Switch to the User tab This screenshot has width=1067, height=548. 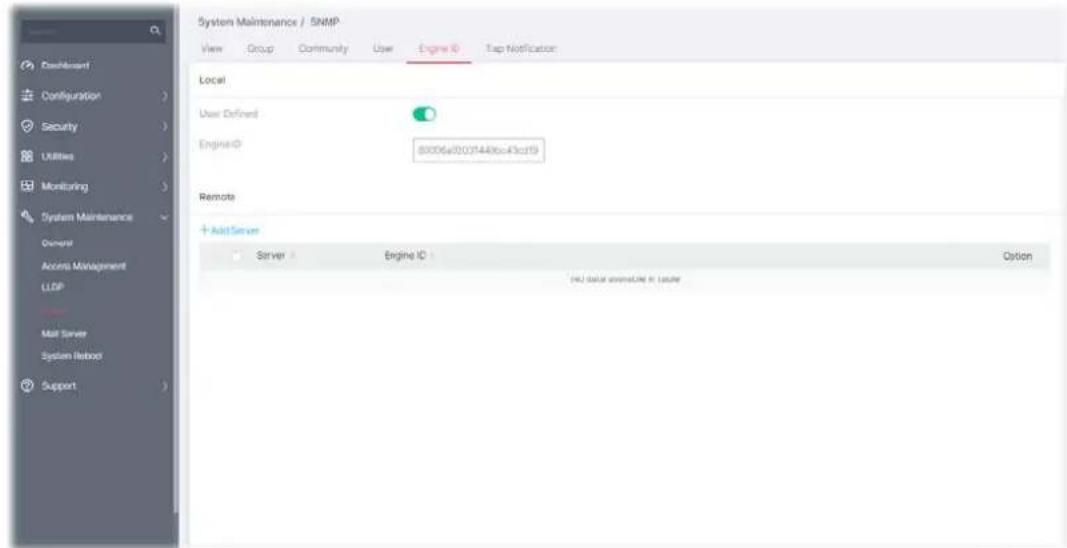click(381, 49)
